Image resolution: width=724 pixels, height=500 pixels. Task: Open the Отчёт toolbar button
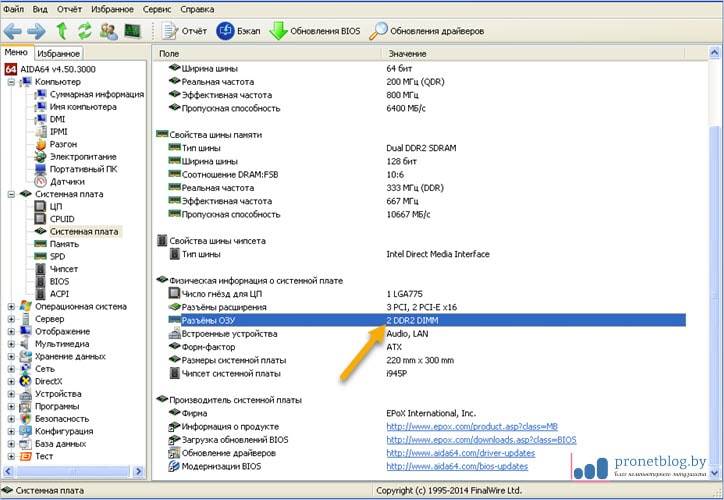pyautogui.click(x=184, y=31)
